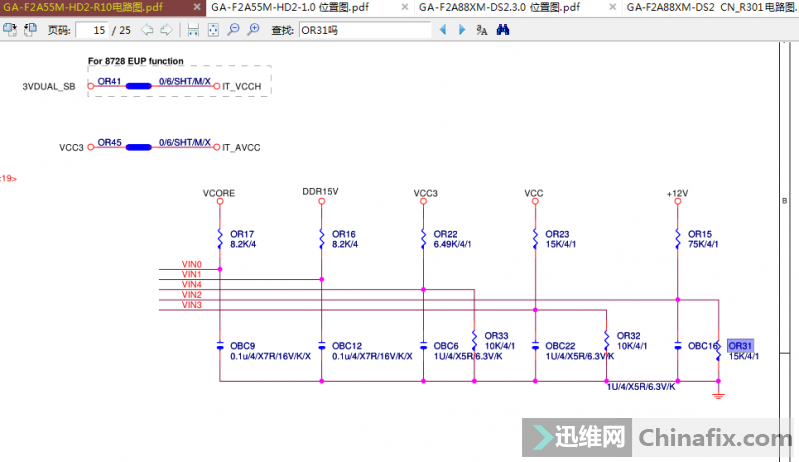Click the OBC12 capacitor label
The width and height of the screenshot is (799, 462).
pos(347,346)
